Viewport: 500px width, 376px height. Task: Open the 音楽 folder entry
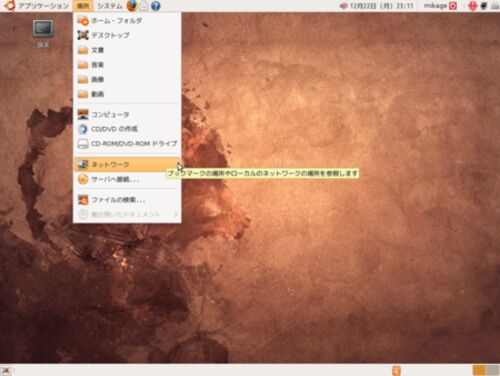127,64
